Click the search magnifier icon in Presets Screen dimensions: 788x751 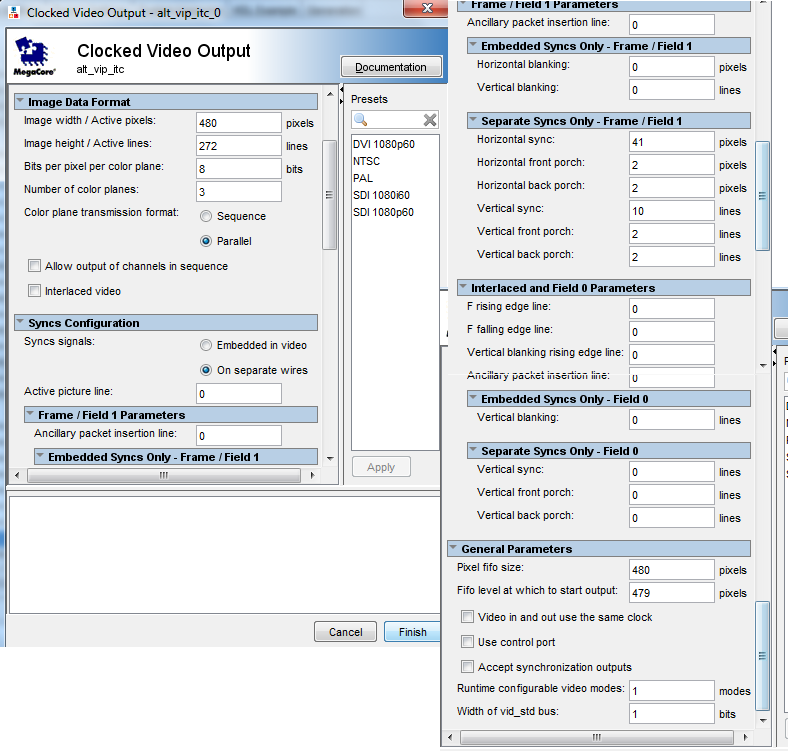(361, 120)
